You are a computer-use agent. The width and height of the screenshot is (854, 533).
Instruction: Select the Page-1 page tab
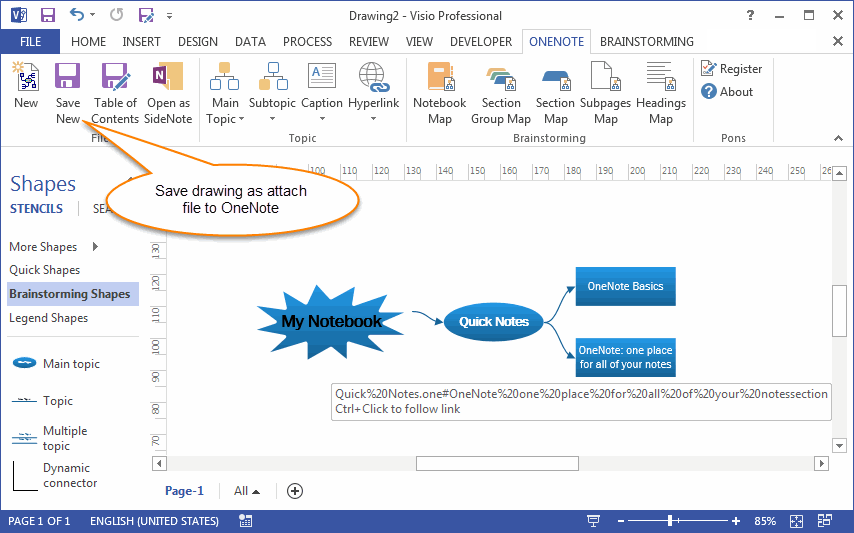pos(184,491)
